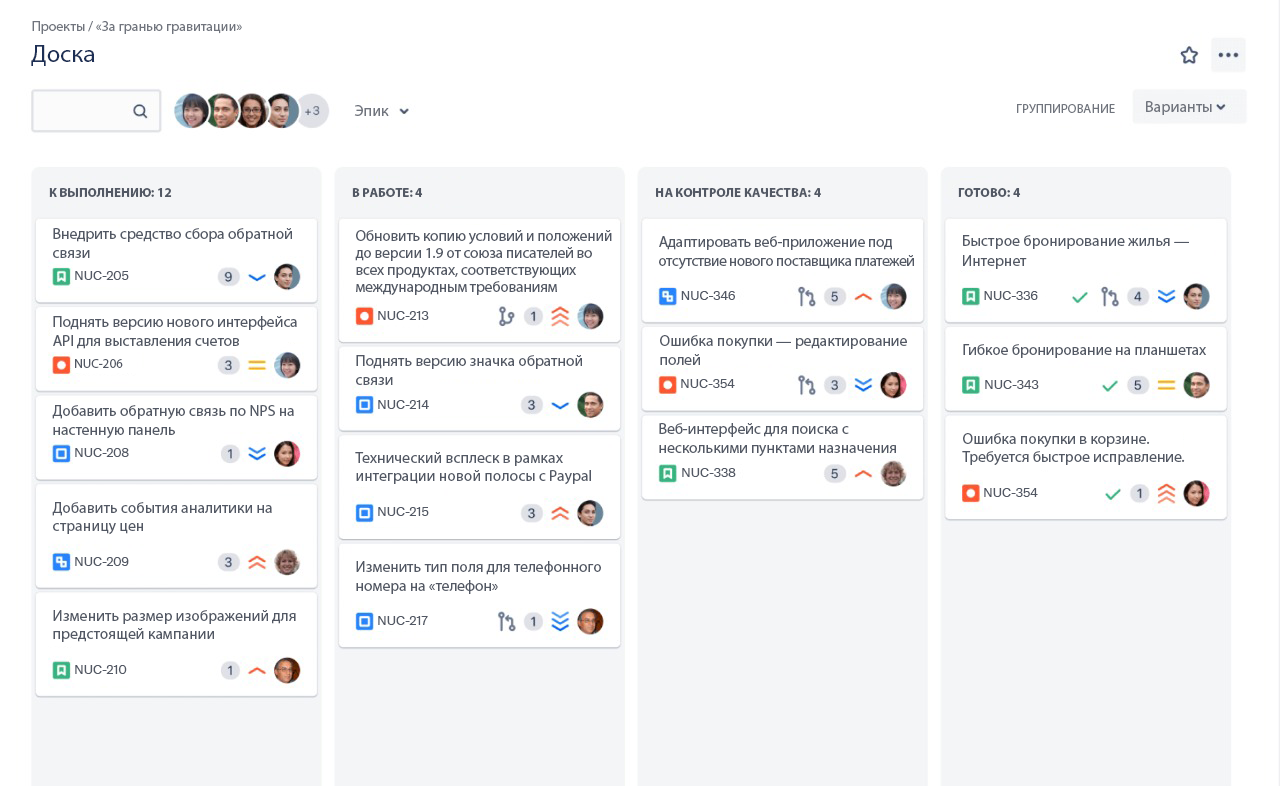The image size is (1280, 786).
Task: Click the bug type icon on NUC-206
Action: 61,365
